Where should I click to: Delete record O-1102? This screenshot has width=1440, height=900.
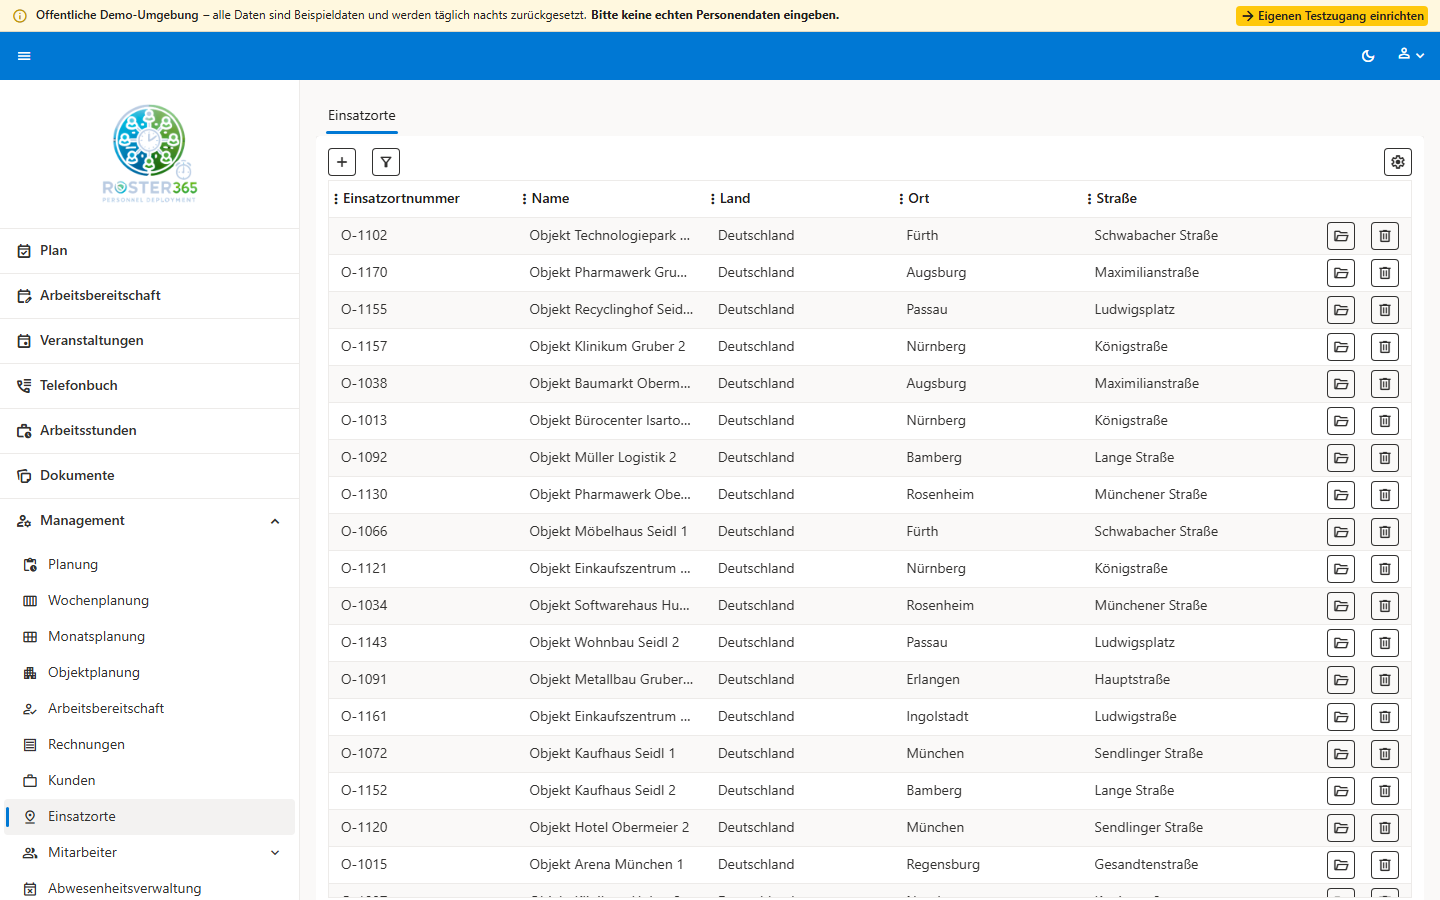point(1385,236)
